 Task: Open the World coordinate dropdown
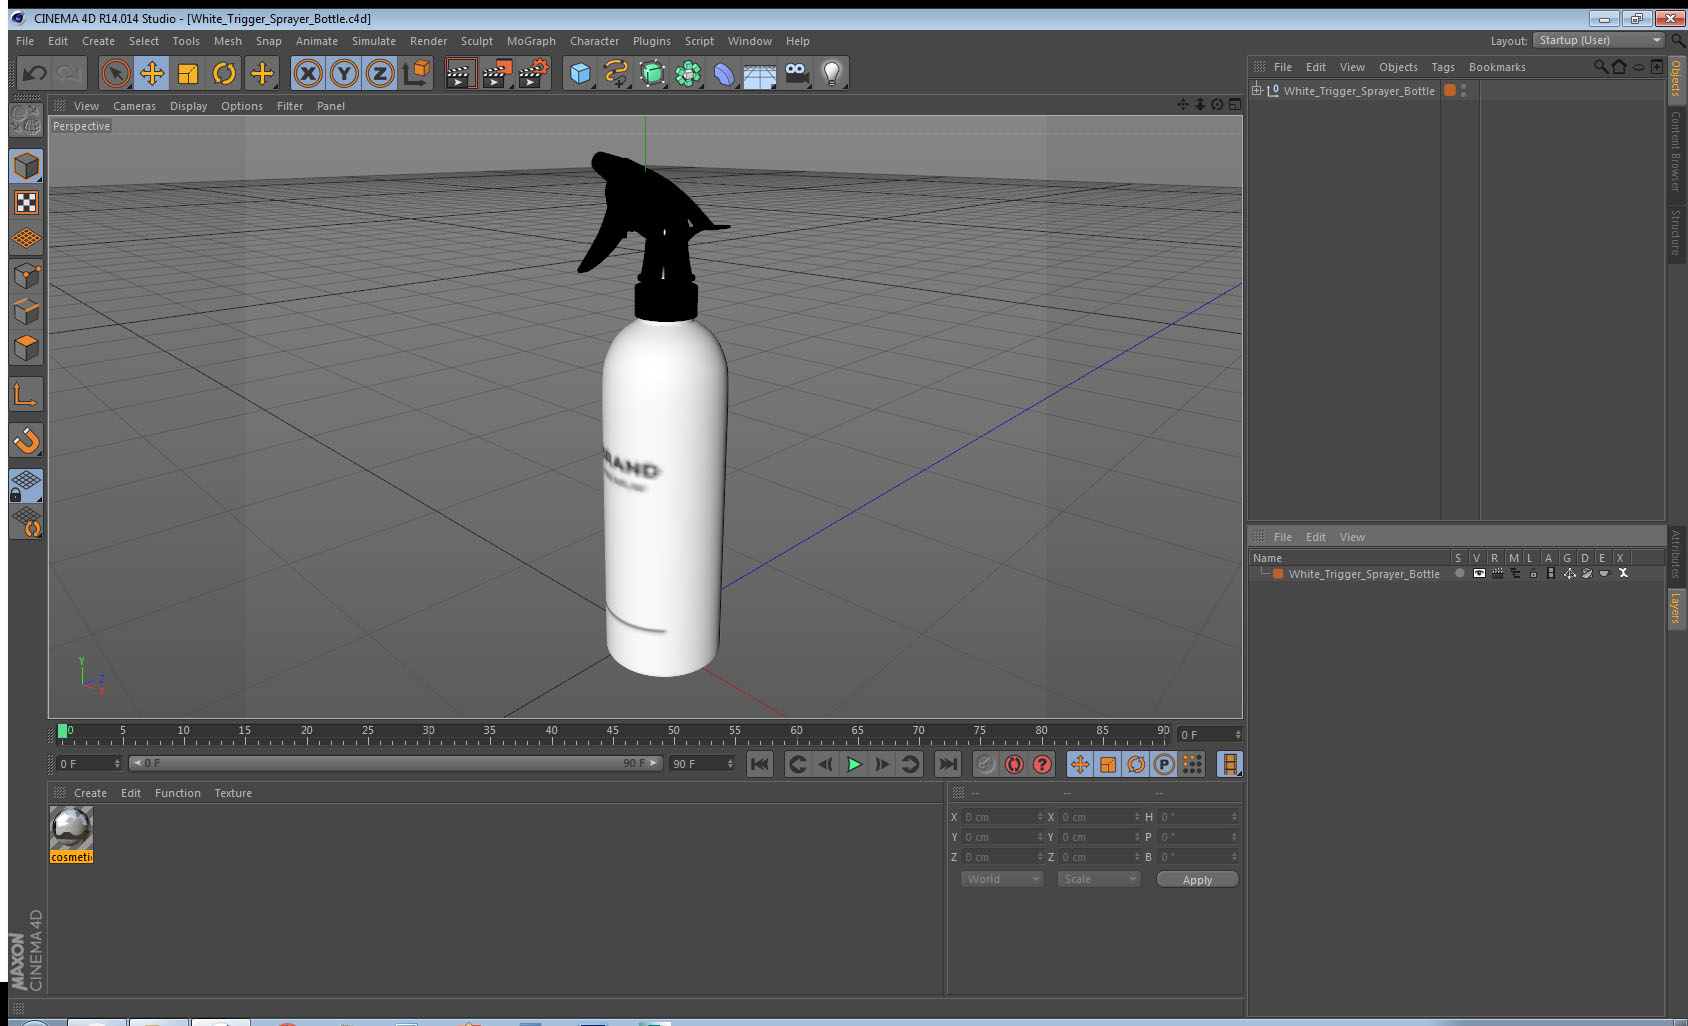pyautogui.click(x=1002, y=879)
